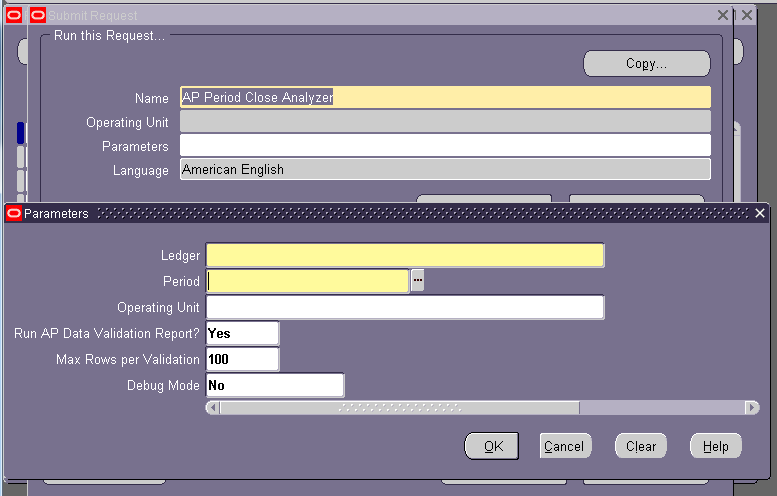Click the horizontal scrollbar thumb in Parameters
The width and height of the screenshot is (777, 496).
(399, 408)
